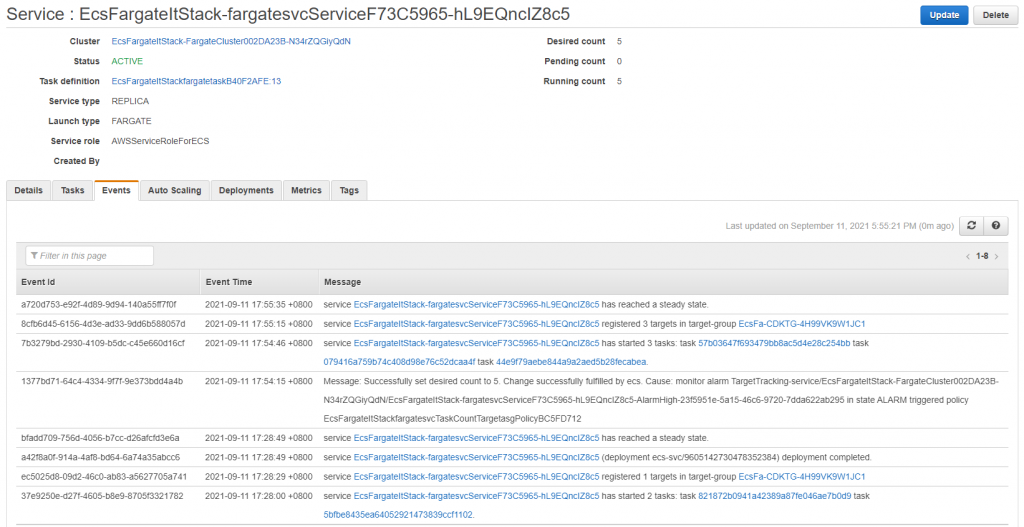The image size is (1024, 527).
Task: Switch to the Details tab
Action: tap(28, 191)
